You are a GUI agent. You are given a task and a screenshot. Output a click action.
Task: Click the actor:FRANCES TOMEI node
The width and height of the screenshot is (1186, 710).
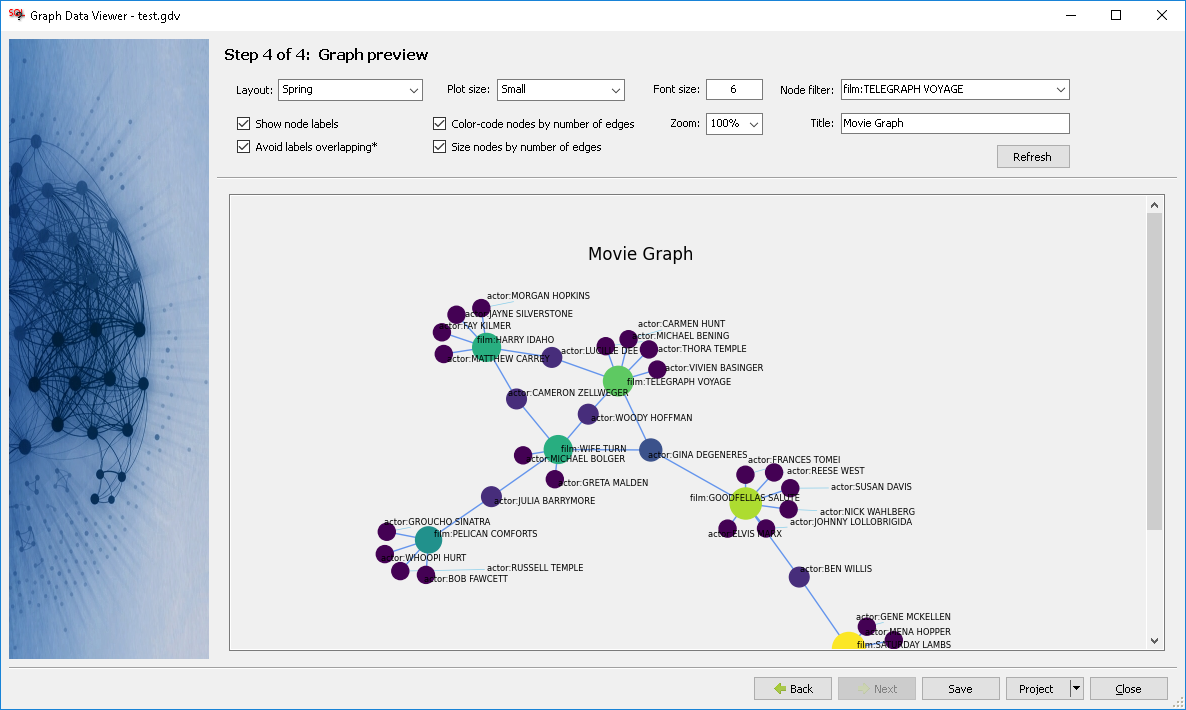click(x=745, y=475)
